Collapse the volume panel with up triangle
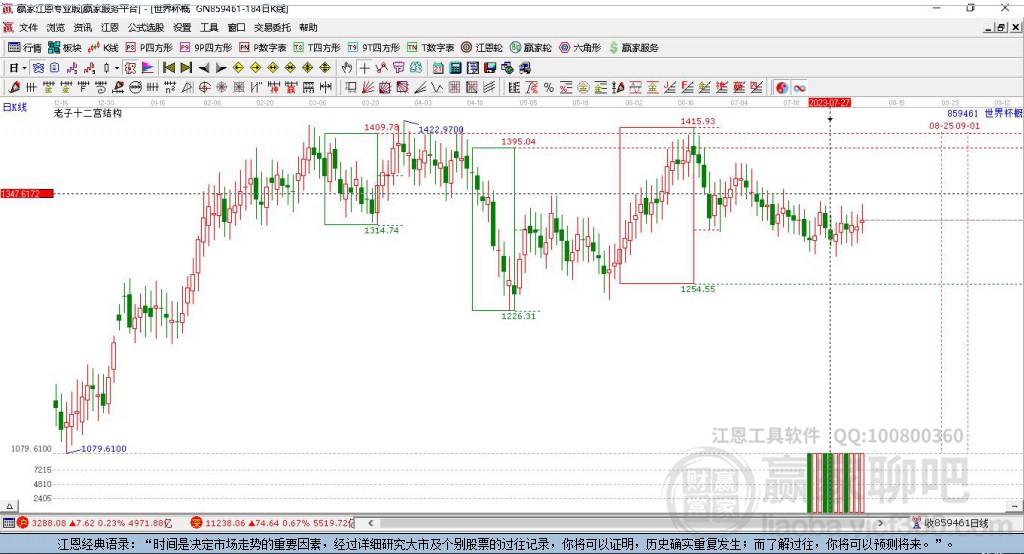Image resolution: width=1024 pixels, height=554 pixels. point(9,506)
